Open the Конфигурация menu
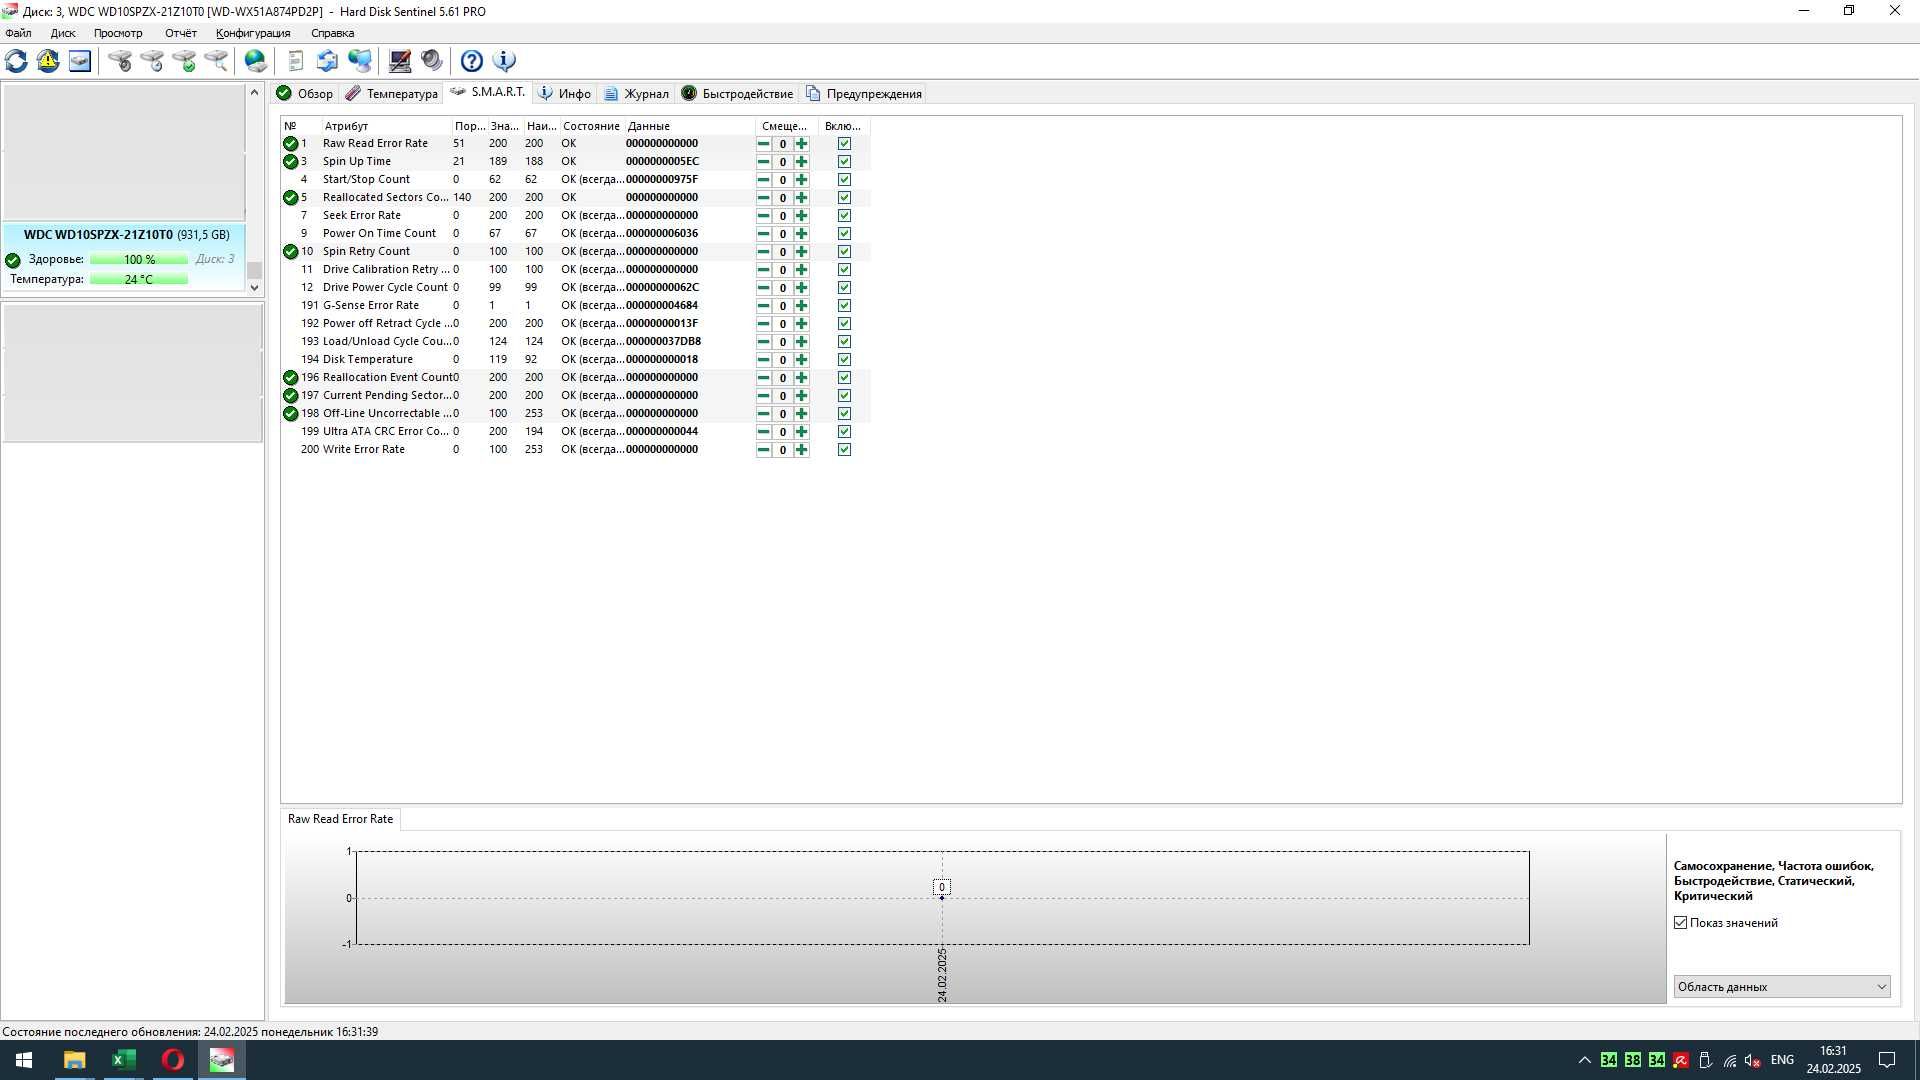The width and height of the screenshot is (1920, 1080). 253,33
